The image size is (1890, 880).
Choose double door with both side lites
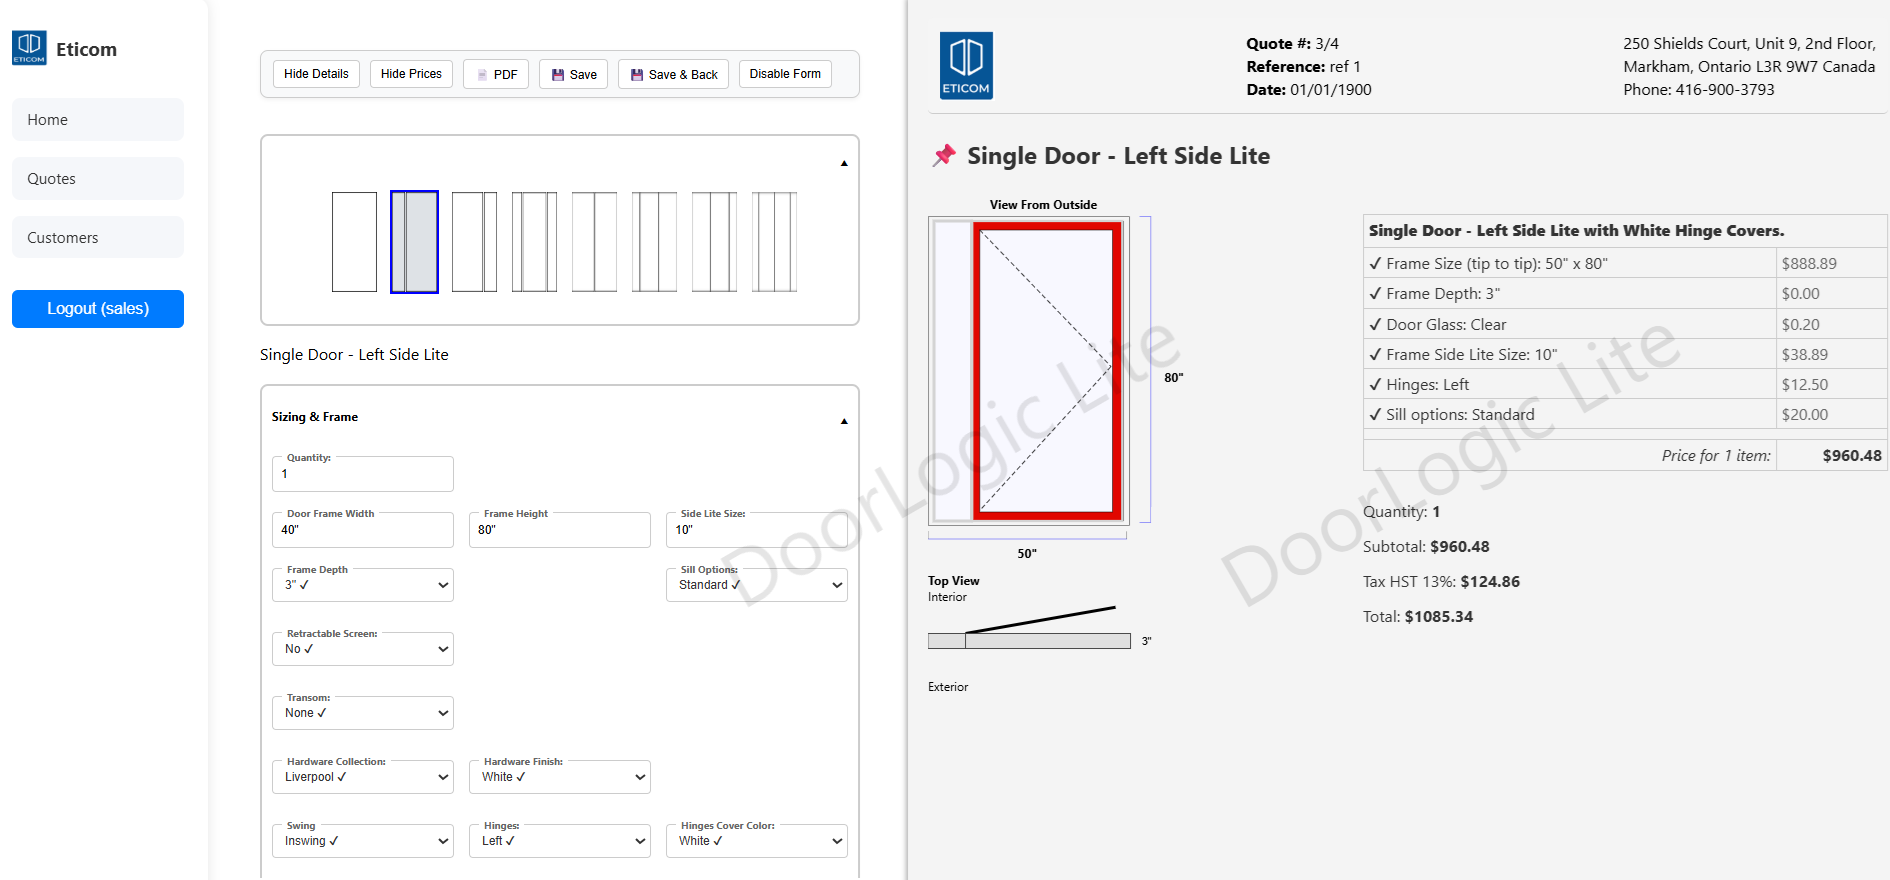774,242
